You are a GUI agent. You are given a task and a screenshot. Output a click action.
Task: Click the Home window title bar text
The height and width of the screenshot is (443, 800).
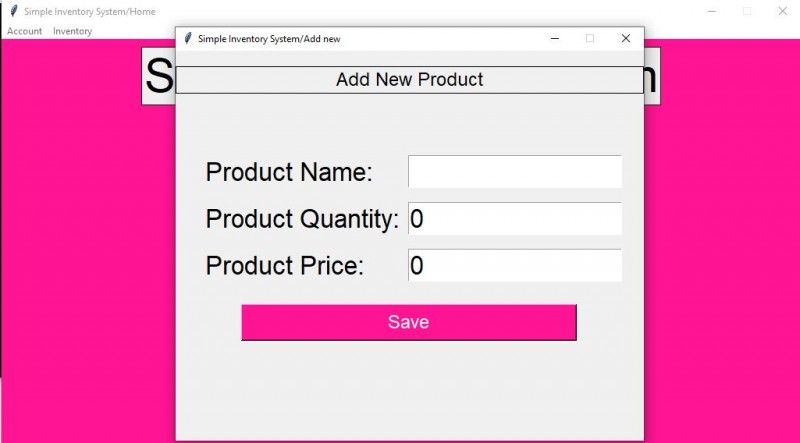pos(90,11)
